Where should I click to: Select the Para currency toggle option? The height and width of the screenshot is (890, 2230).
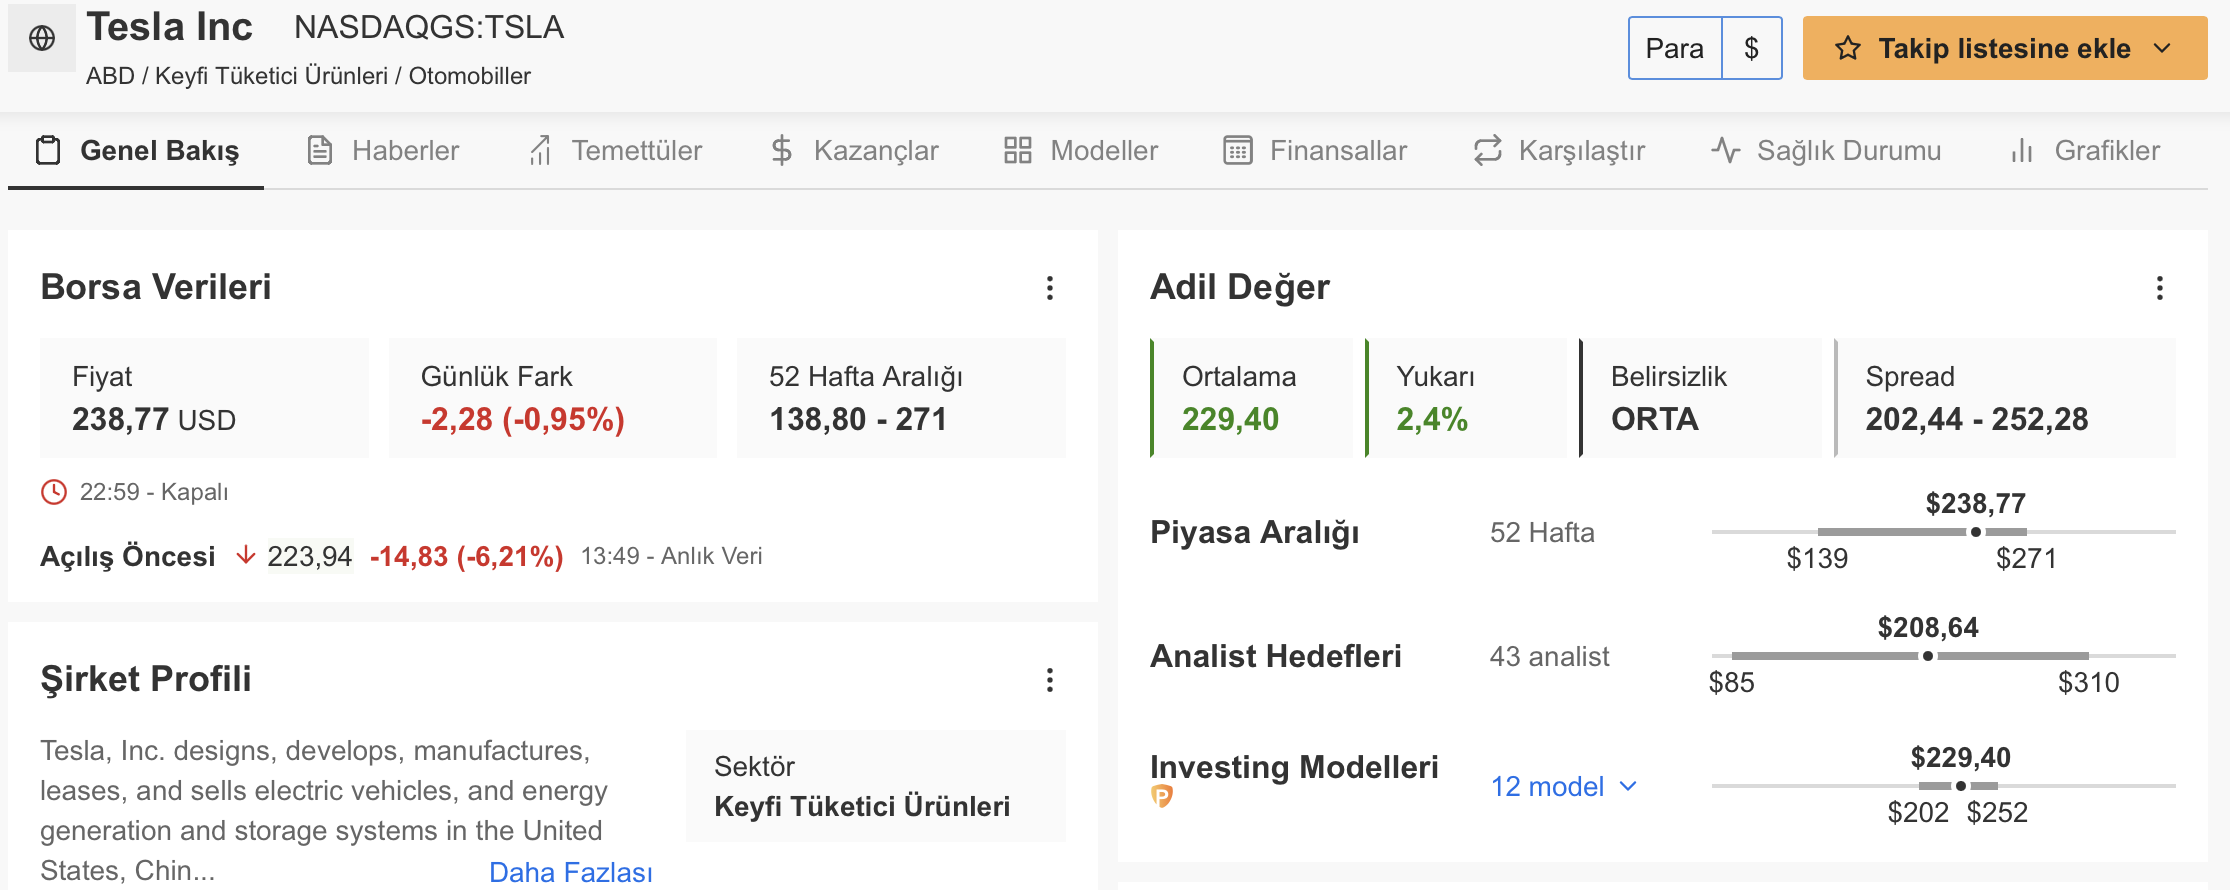(1675, 48)
